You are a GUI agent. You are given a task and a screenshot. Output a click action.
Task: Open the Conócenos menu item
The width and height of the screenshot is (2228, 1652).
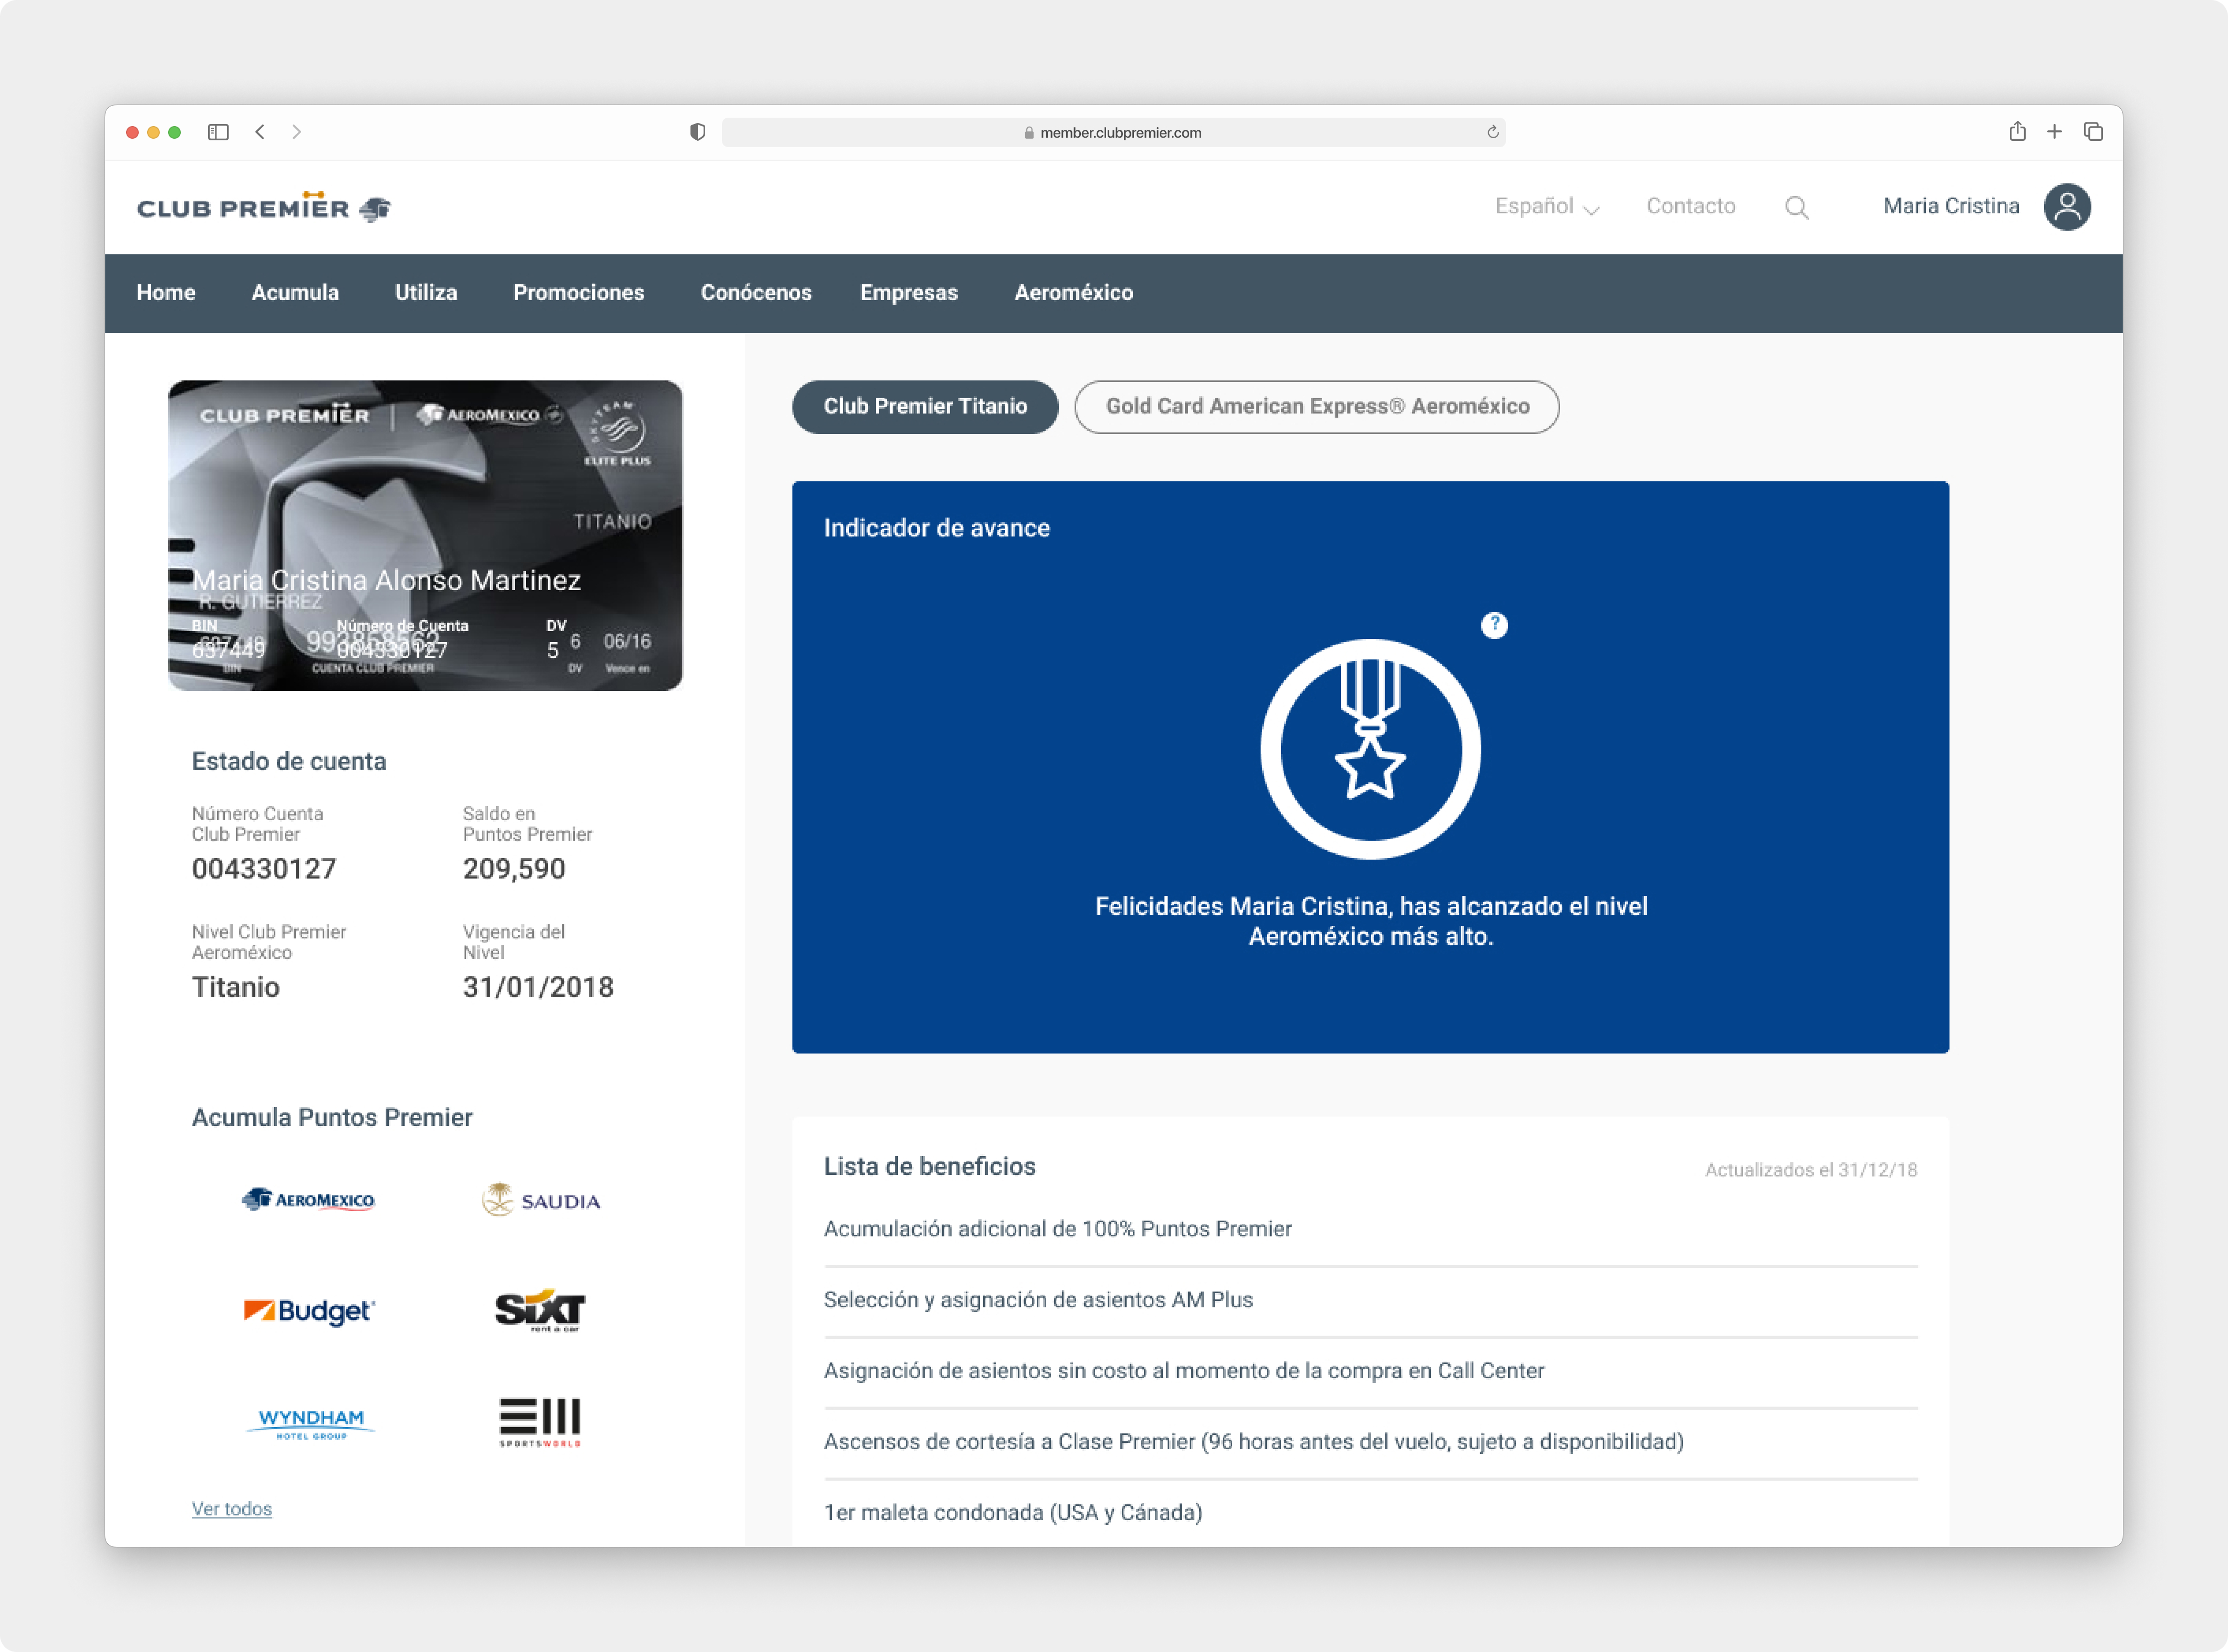(756, 293)
